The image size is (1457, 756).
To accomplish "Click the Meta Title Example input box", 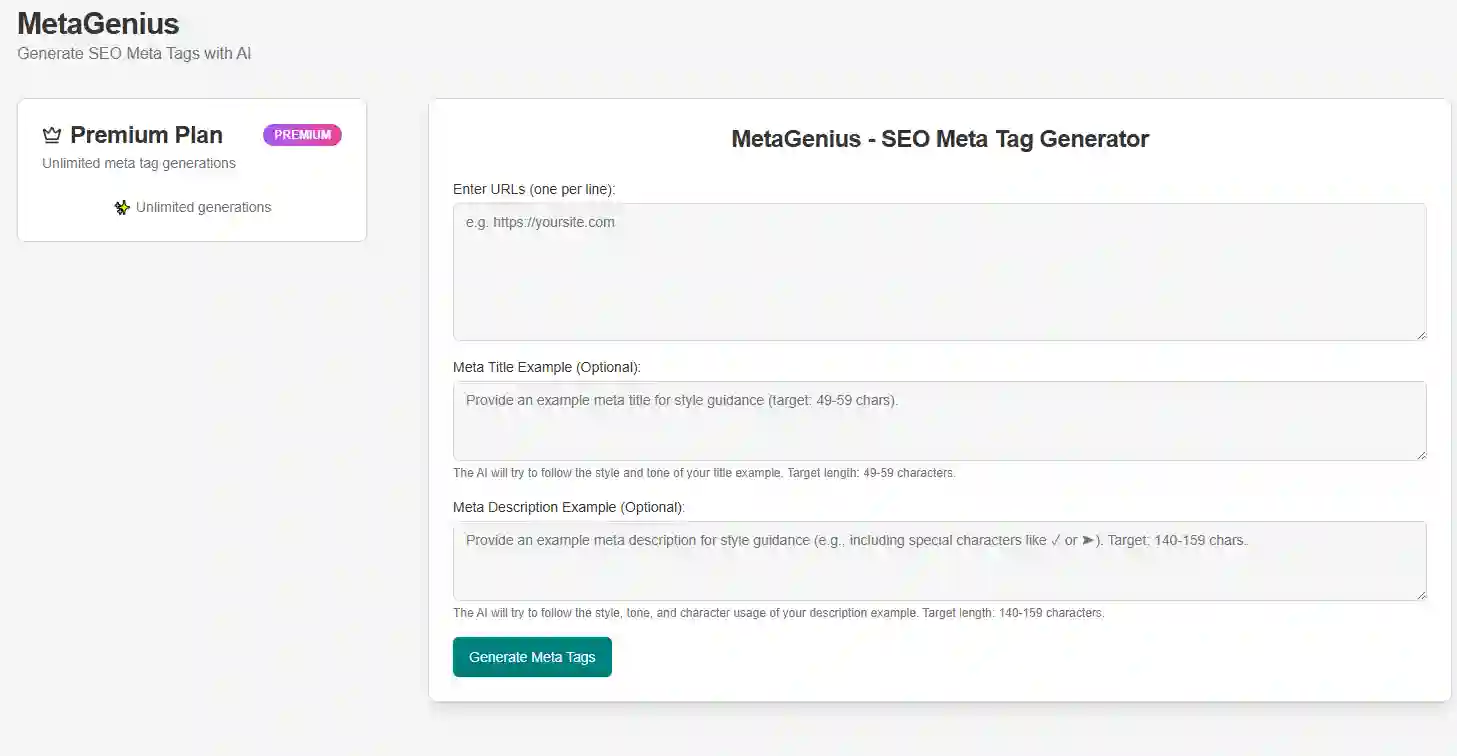I will [x=939, y=420].
